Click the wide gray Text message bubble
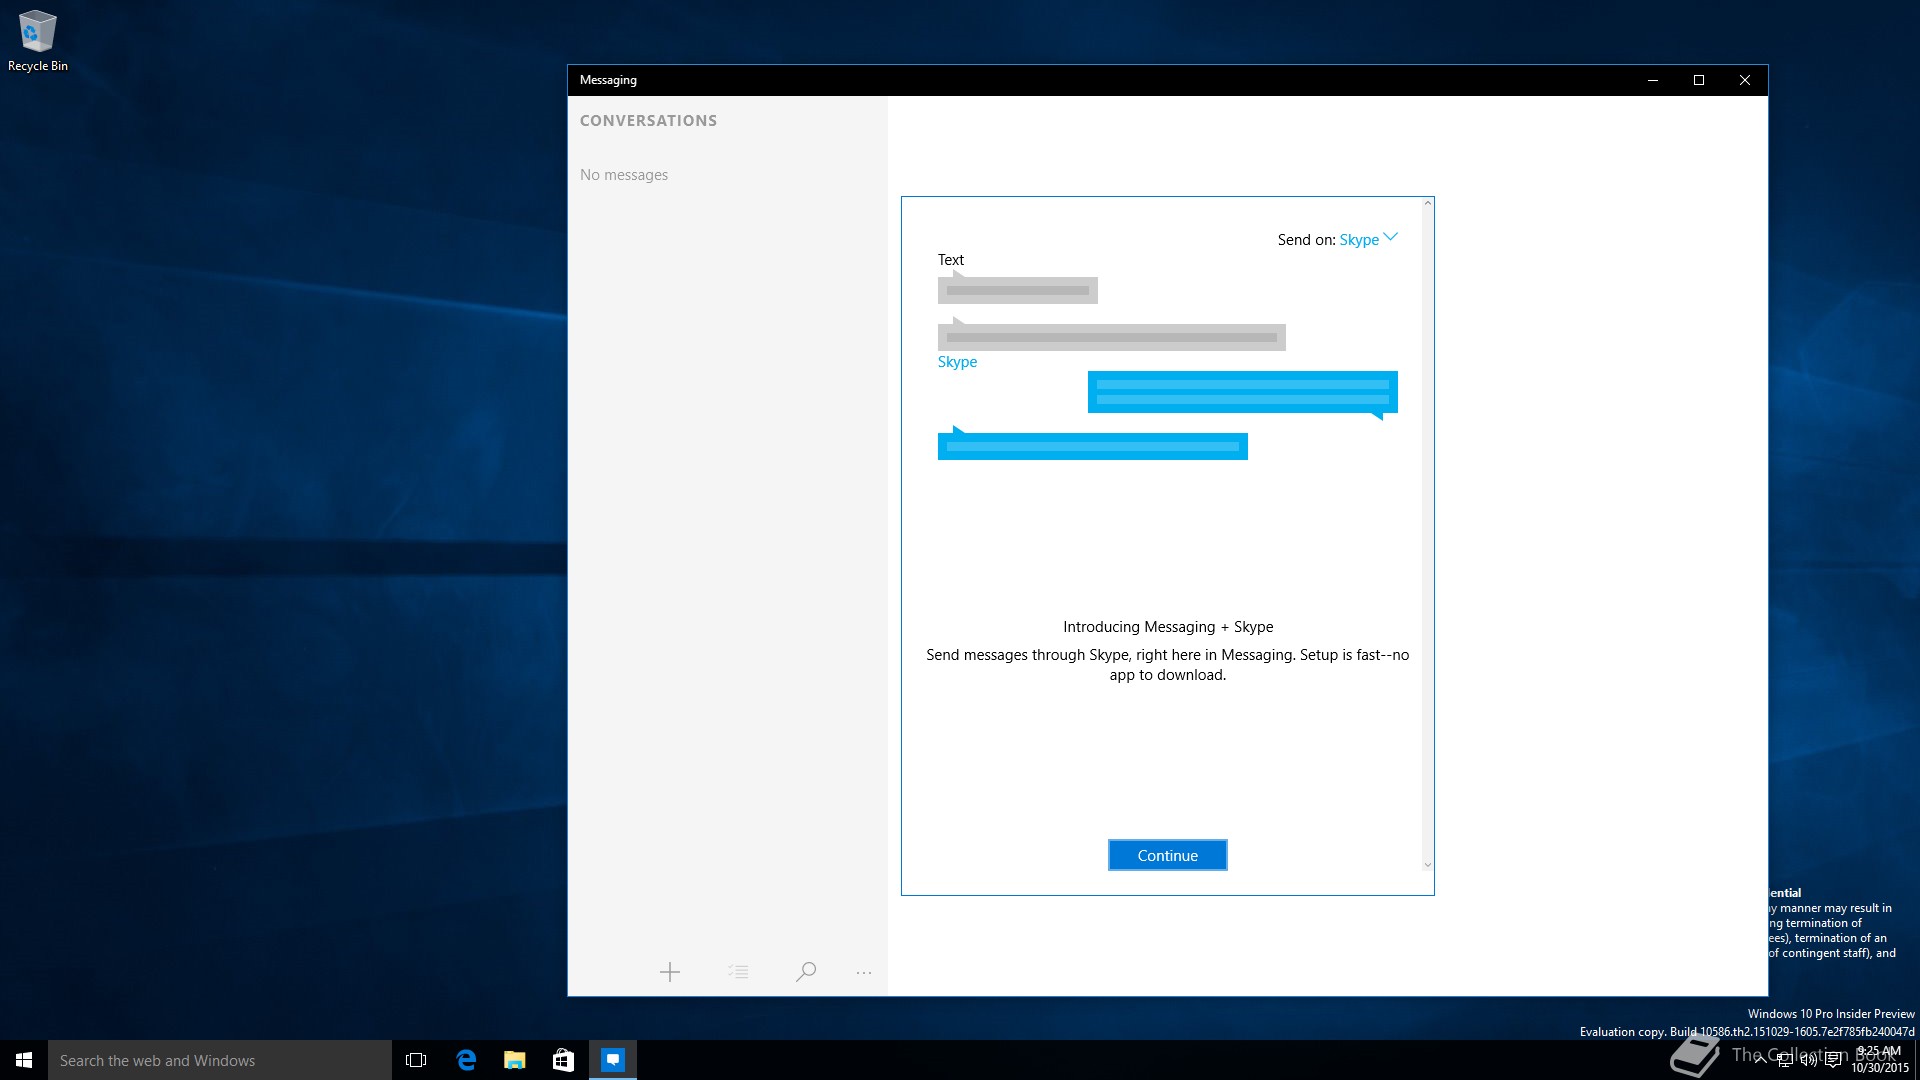 point(1111,335)
